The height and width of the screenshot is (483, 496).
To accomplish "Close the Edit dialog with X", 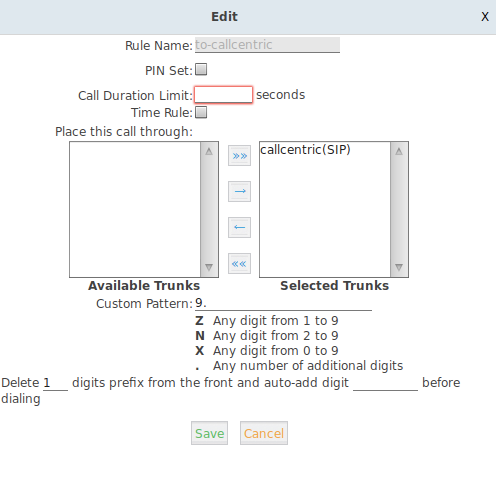I will 485,17.
